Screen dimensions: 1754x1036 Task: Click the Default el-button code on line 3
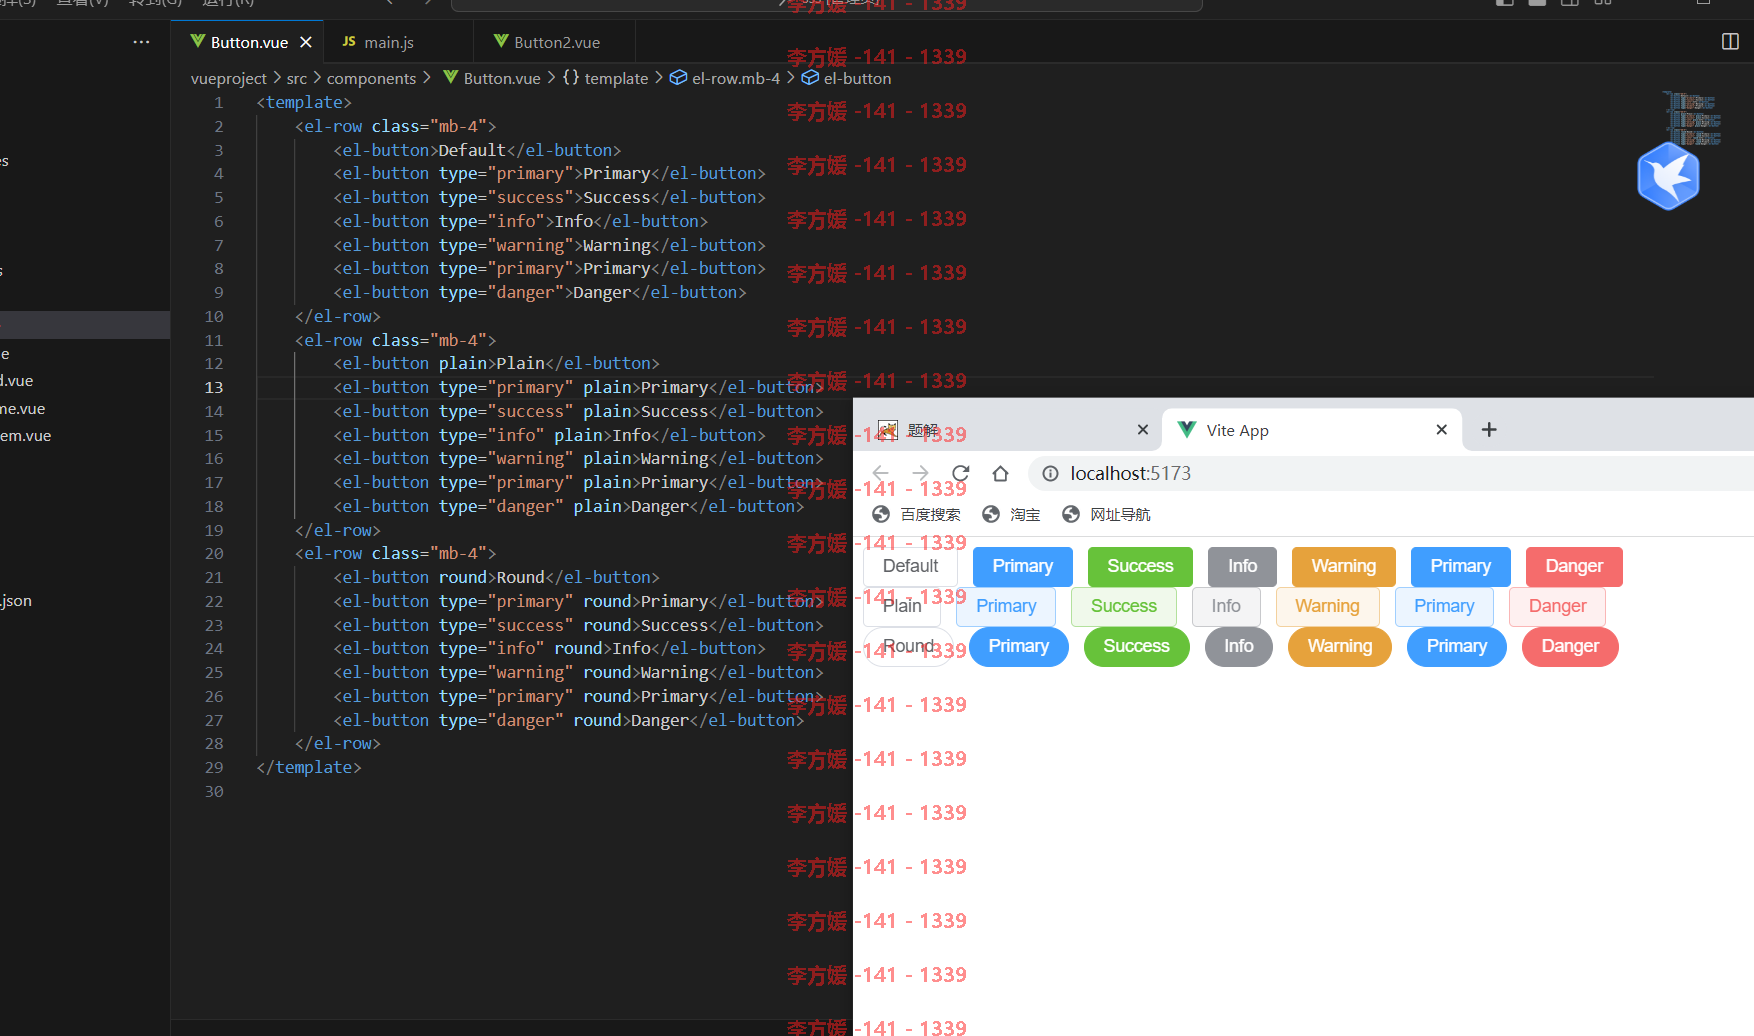(x=477, y=150)
